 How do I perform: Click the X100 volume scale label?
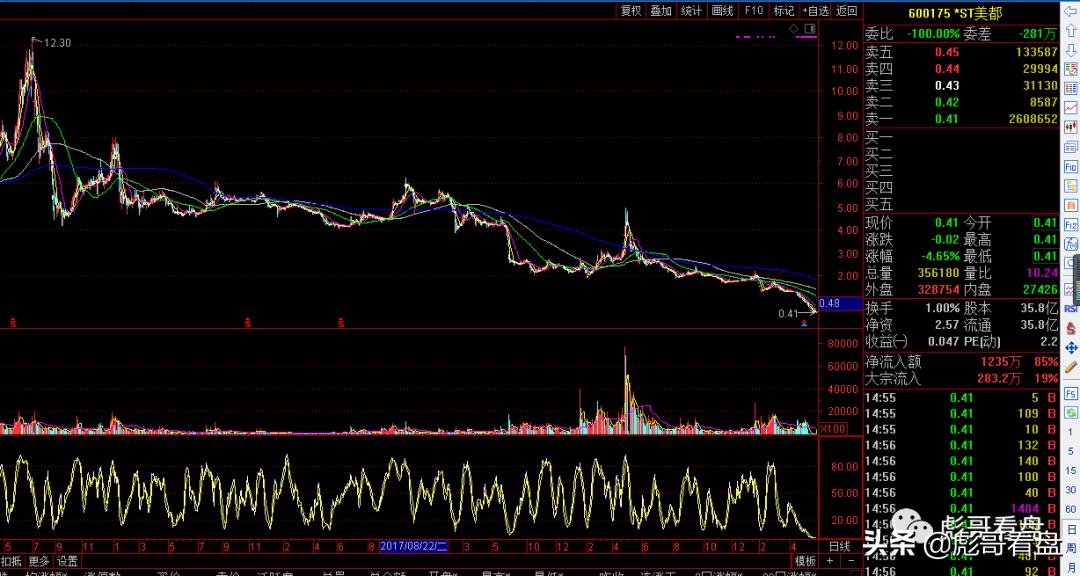pos(831,429)
